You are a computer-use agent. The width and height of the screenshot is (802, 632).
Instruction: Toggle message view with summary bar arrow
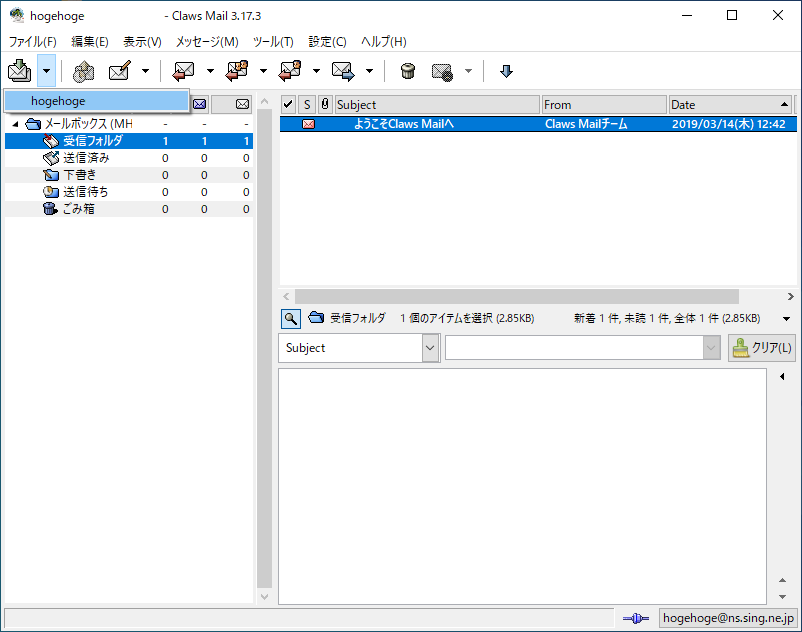(787, 319)
